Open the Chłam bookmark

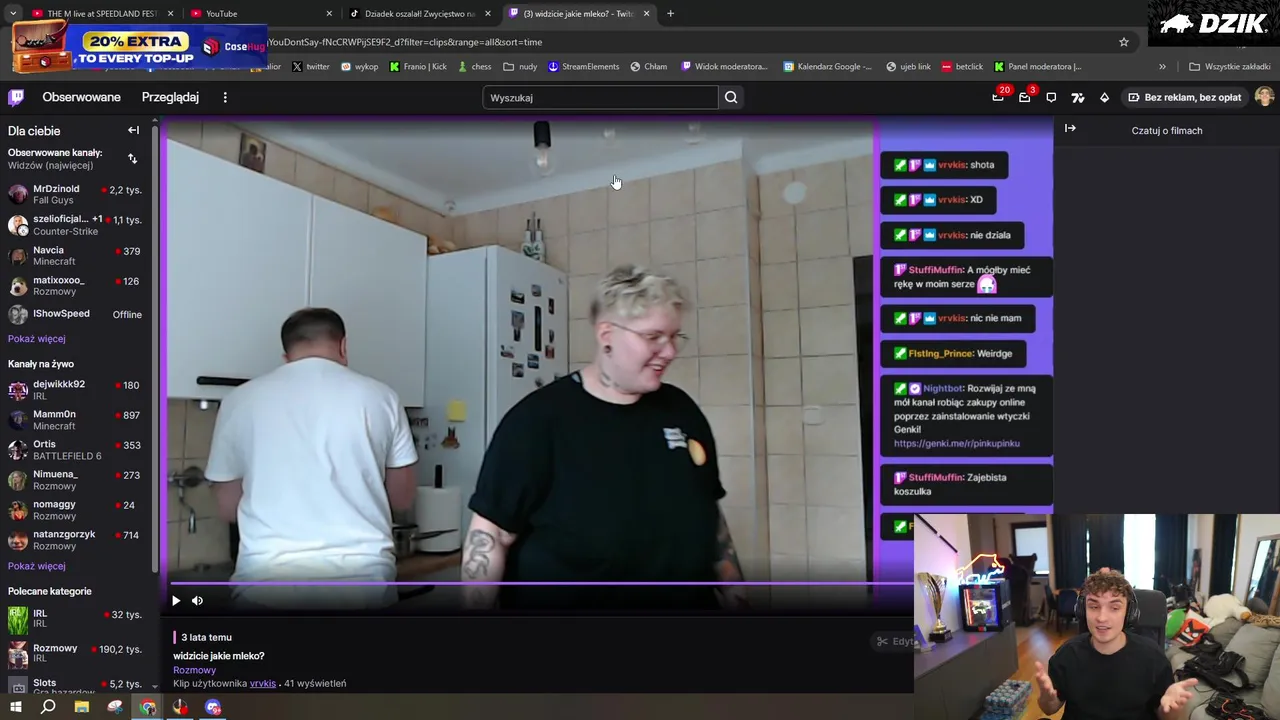point(649,67)
